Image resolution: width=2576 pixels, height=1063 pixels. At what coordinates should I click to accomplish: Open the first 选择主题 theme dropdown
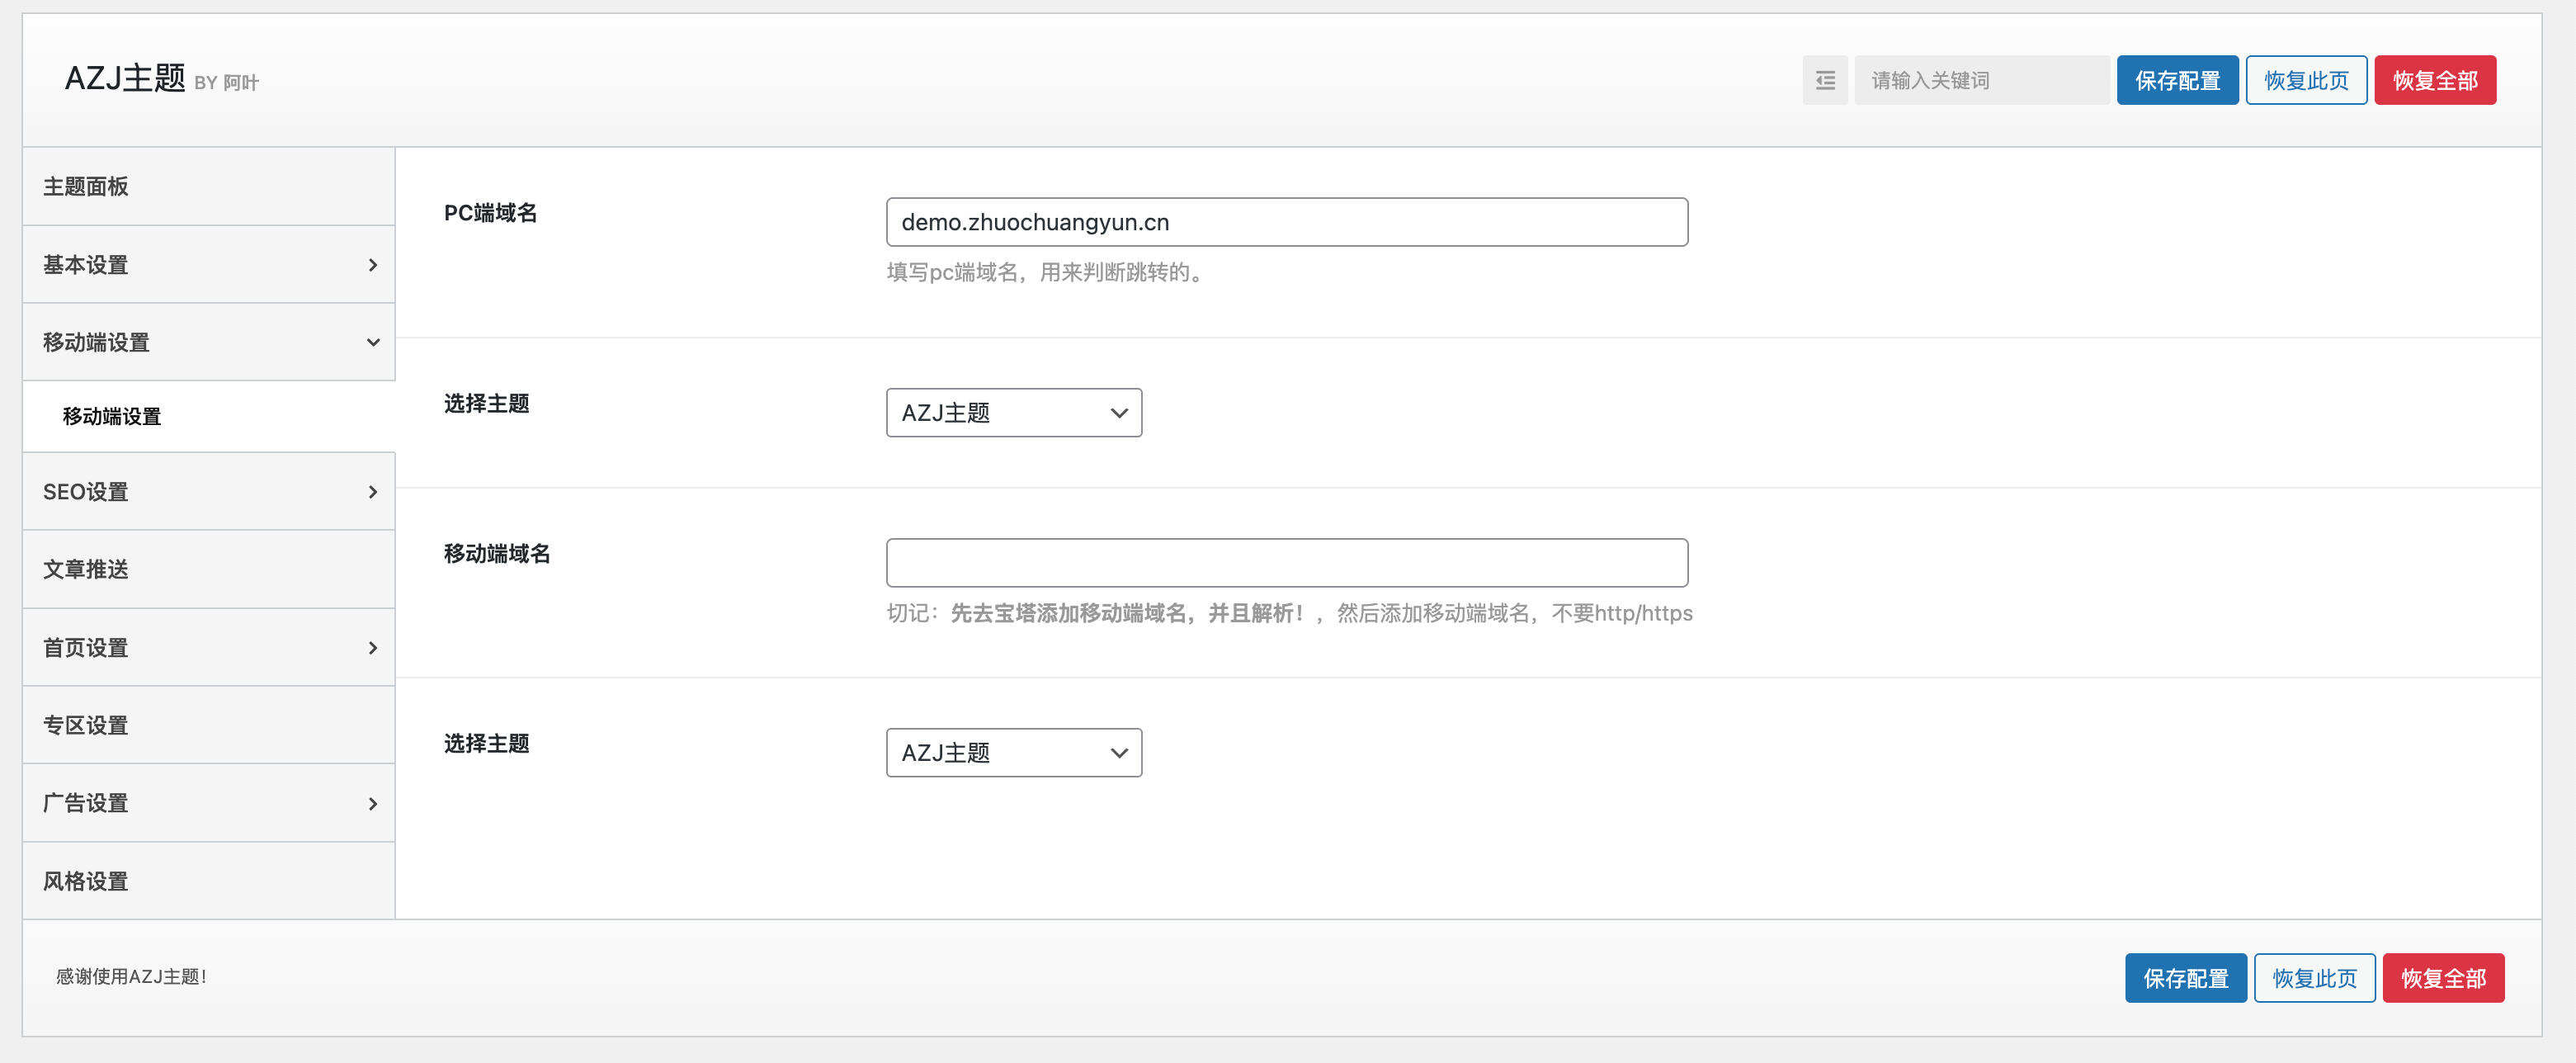click(1013, 412)
